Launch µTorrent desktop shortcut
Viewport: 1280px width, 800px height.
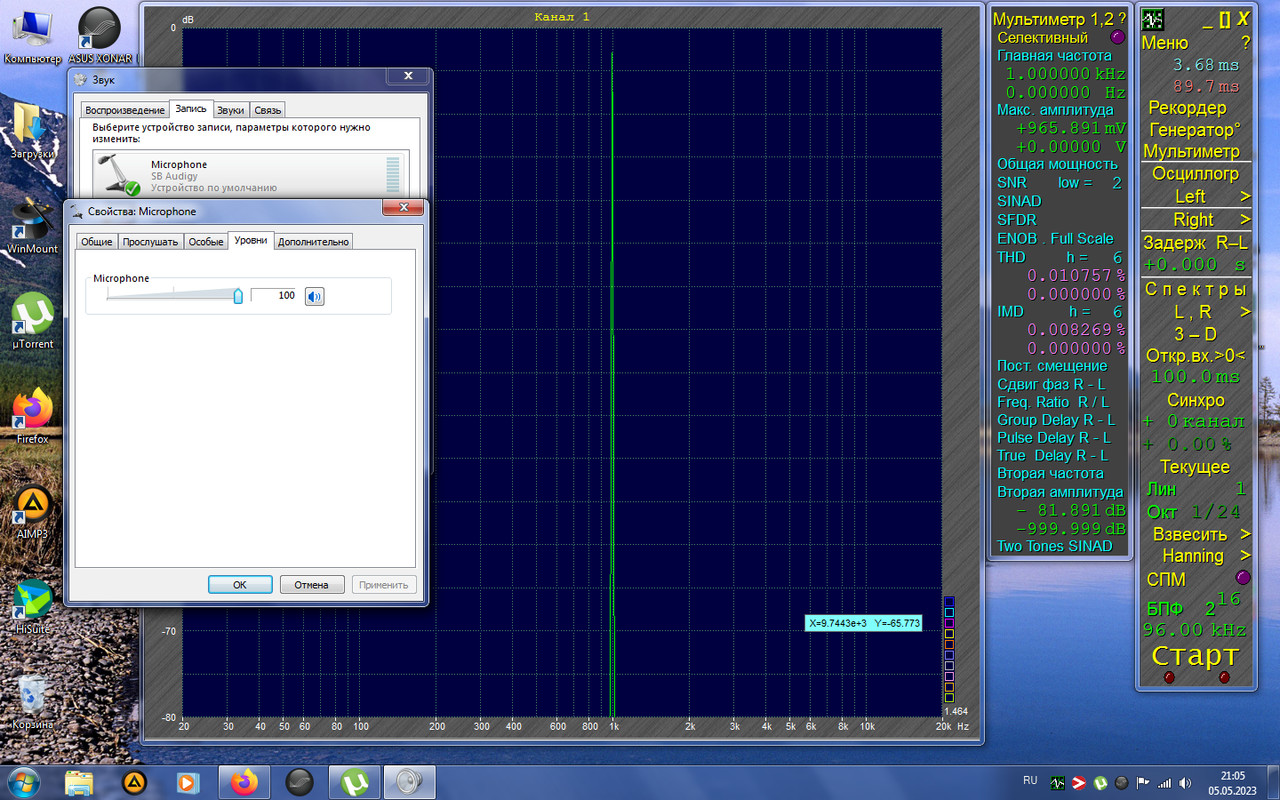click(32, 320)
